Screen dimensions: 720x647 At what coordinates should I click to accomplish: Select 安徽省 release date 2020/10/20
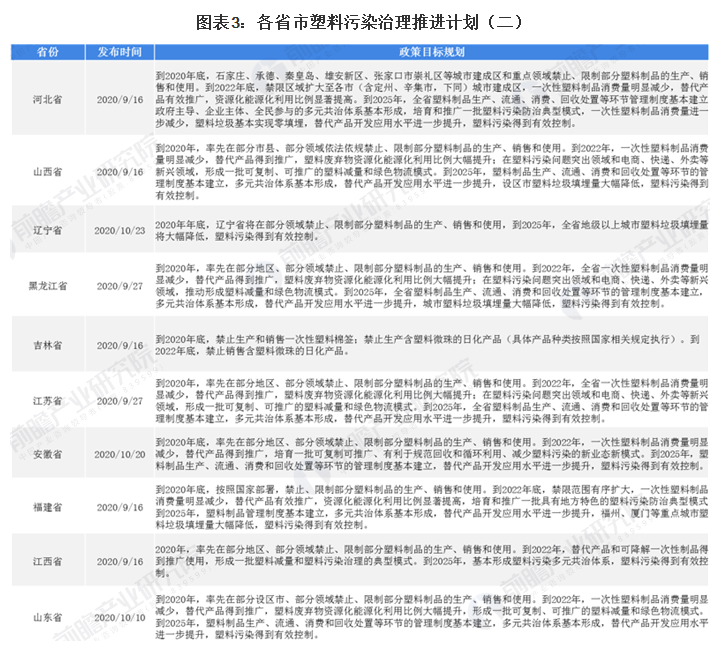click(x=120, y=454)
